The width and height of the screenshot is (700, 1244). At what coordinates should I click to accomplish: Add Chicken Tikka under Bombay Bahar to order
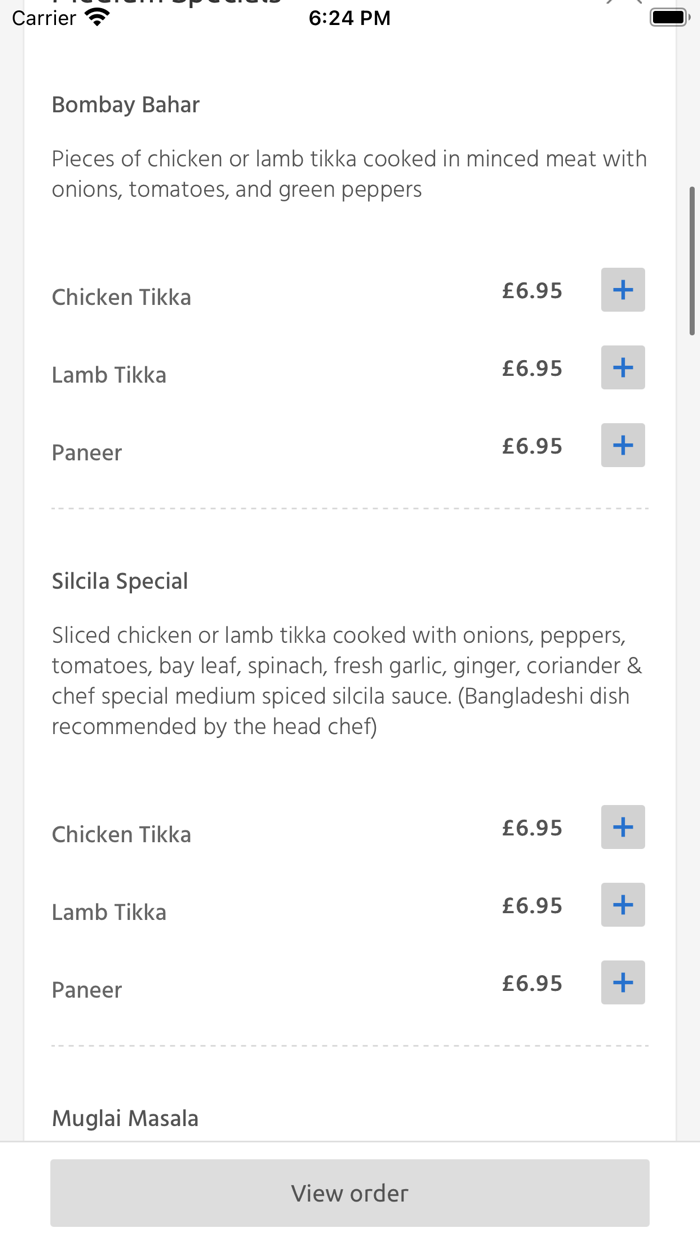pos(622,290)
